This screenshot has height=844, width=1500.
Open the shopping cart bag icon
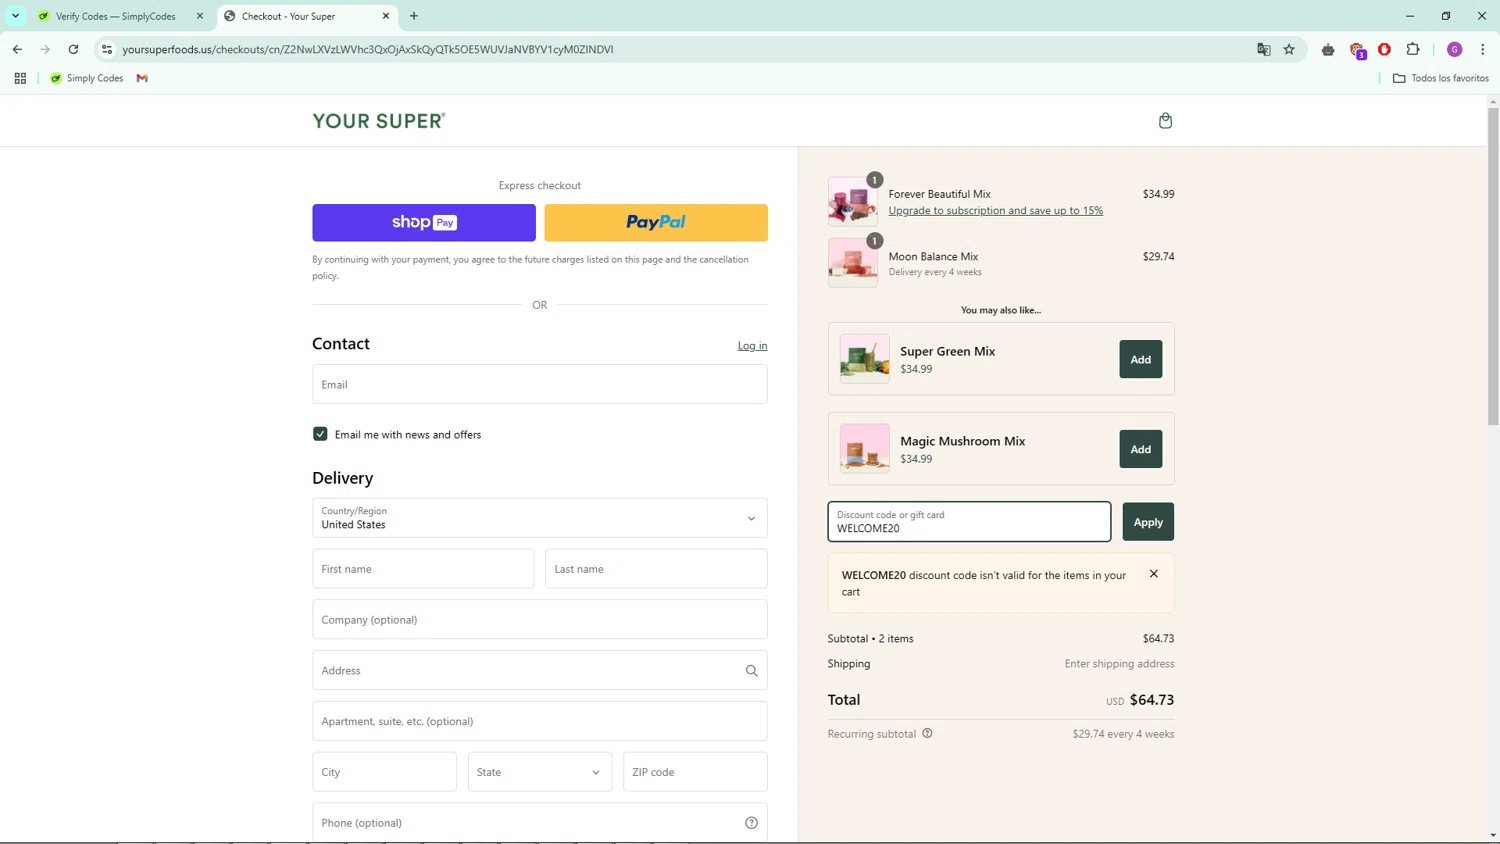coord(1165,121)
